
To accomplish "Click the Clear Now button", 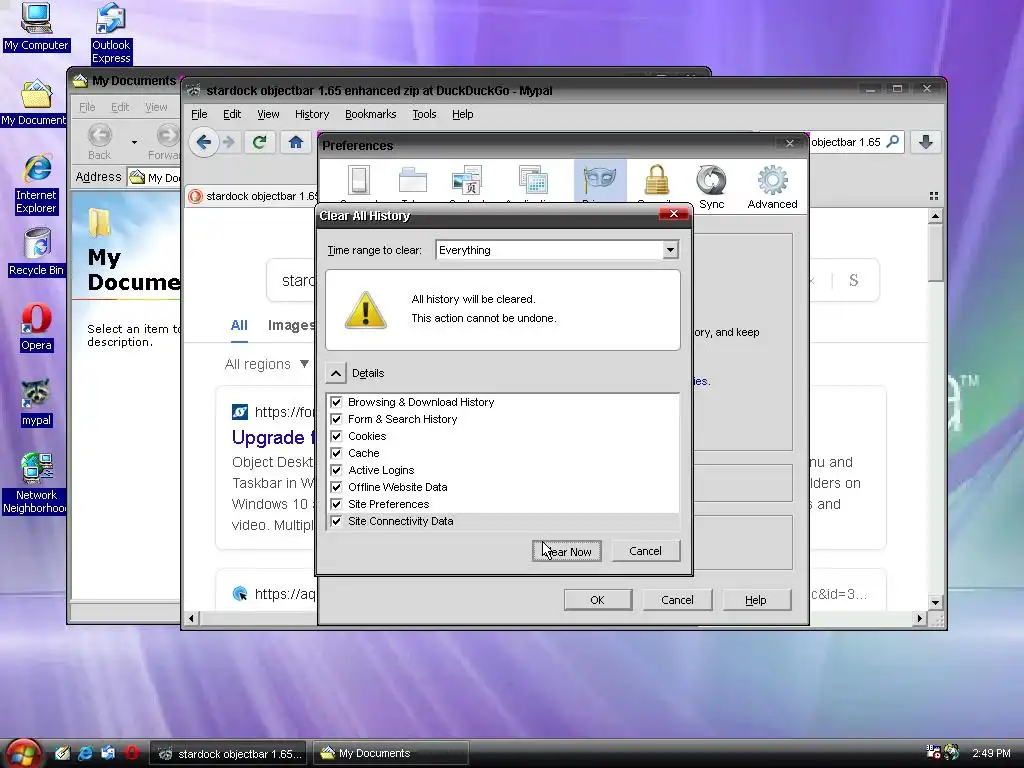I will click(567, 551).
